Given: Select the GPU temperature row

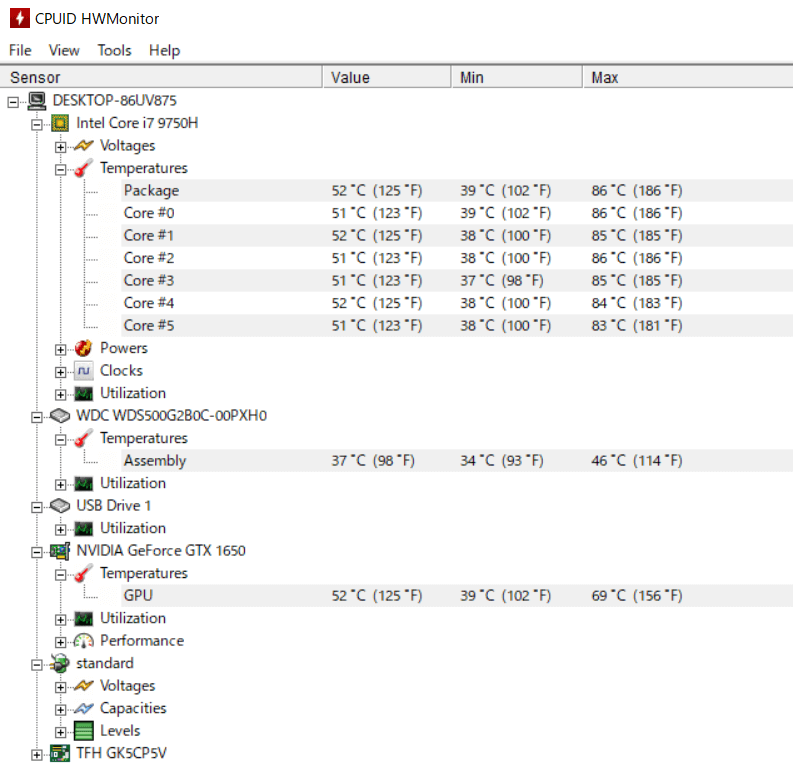Looking at the screenshot, I should coord(457,596).
